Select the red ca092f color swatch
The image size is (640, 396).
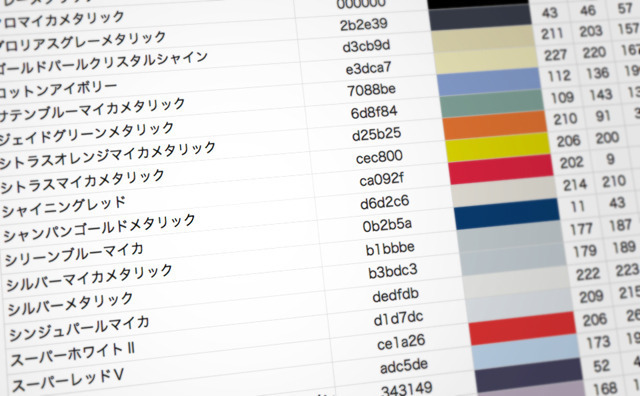click(501, 169)
